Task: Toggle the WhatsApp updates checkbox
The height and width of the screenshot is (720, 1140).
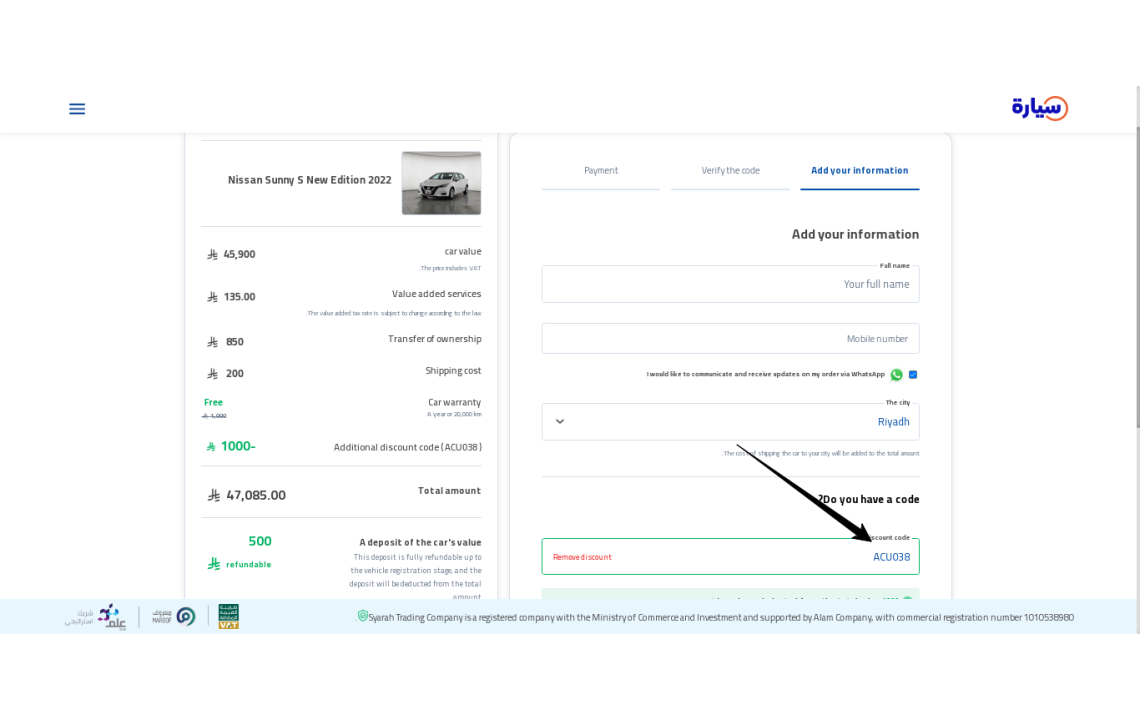Action: click(x=913, y=375)
